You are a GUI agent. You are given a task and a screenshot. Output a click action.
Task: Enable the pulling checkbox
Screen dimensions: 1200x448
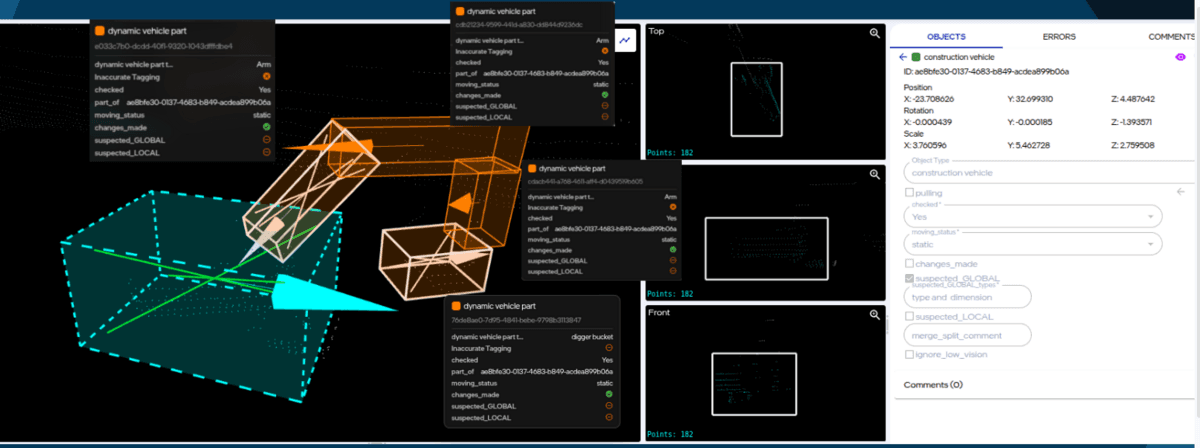[908, 192]
